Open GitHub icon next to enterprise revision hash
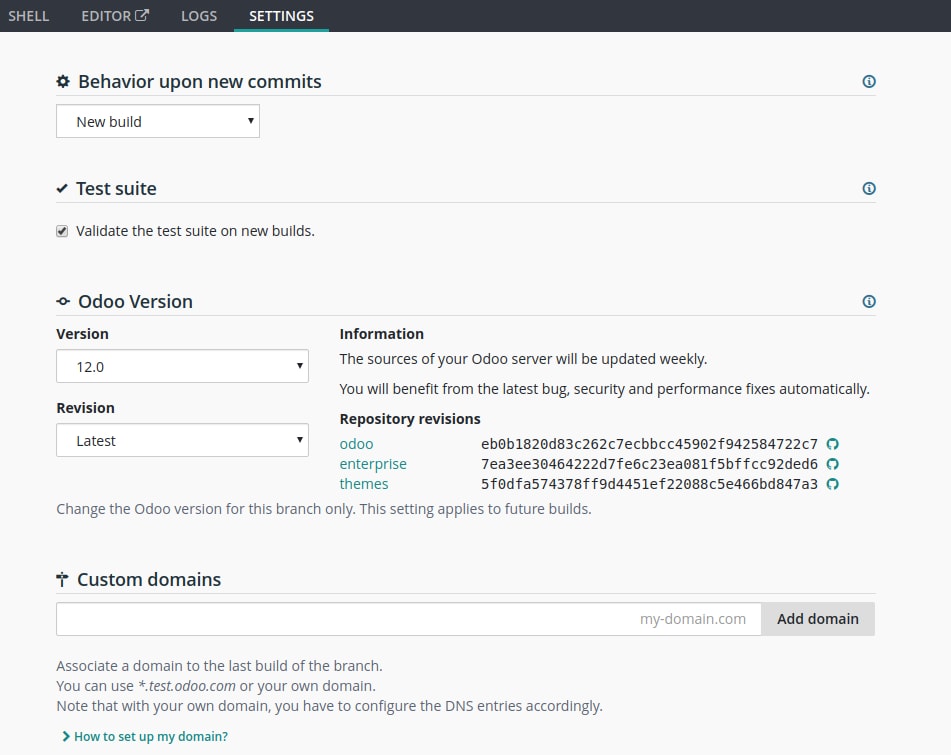 832,464
